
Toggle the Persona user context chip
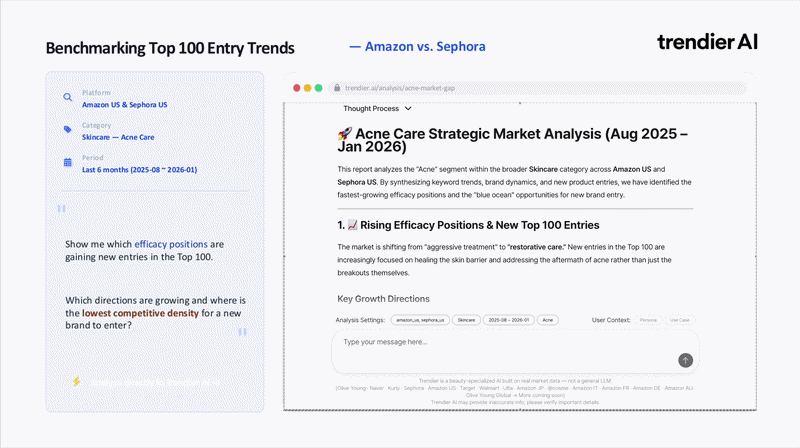(648, 320)
